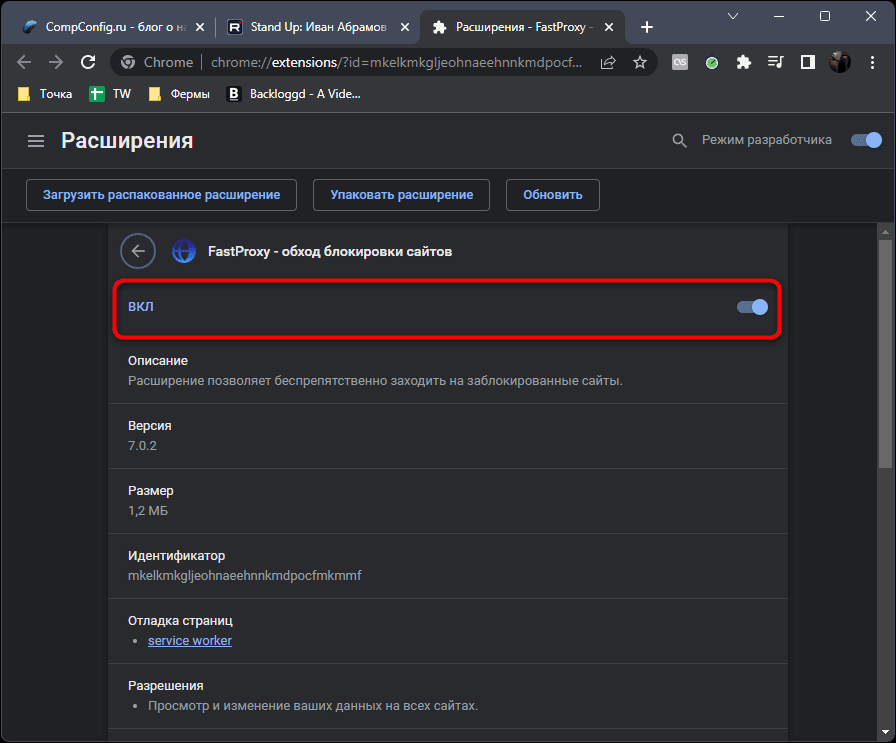
Task: Click Загрузить распакованное расширение button
Action: coord(161,195)
